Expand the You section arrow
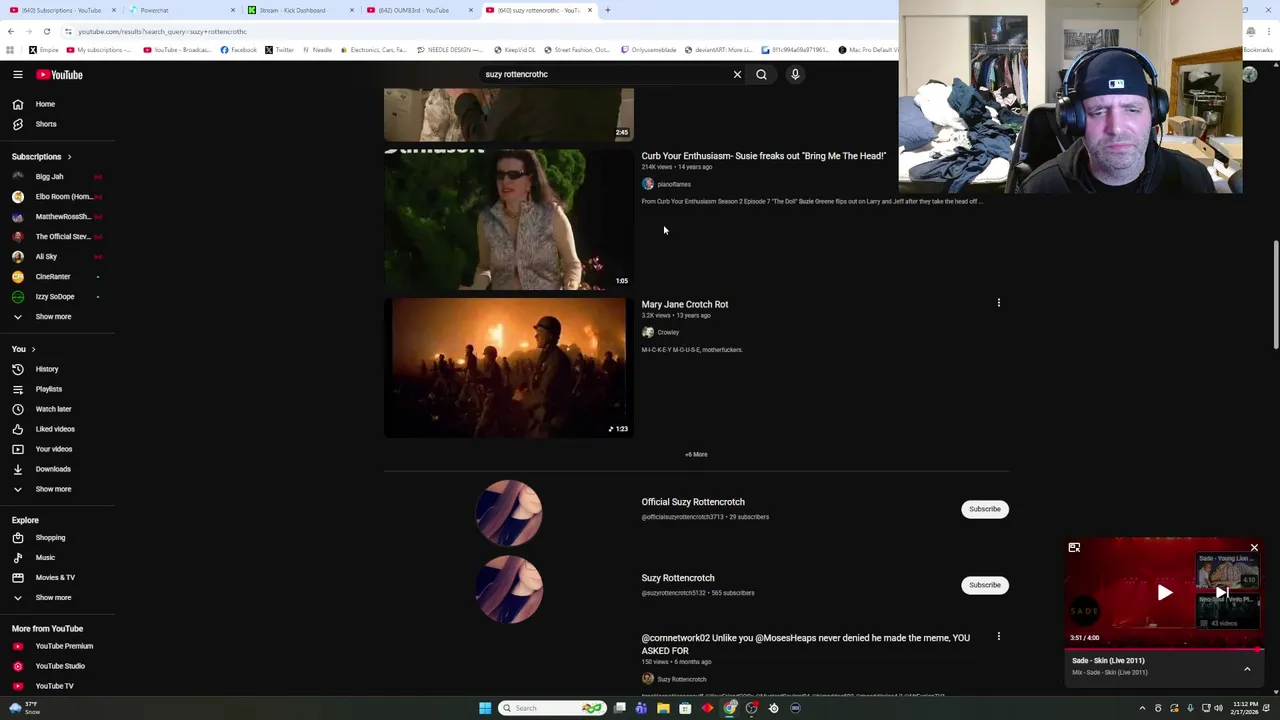 [x=33, y=349]
